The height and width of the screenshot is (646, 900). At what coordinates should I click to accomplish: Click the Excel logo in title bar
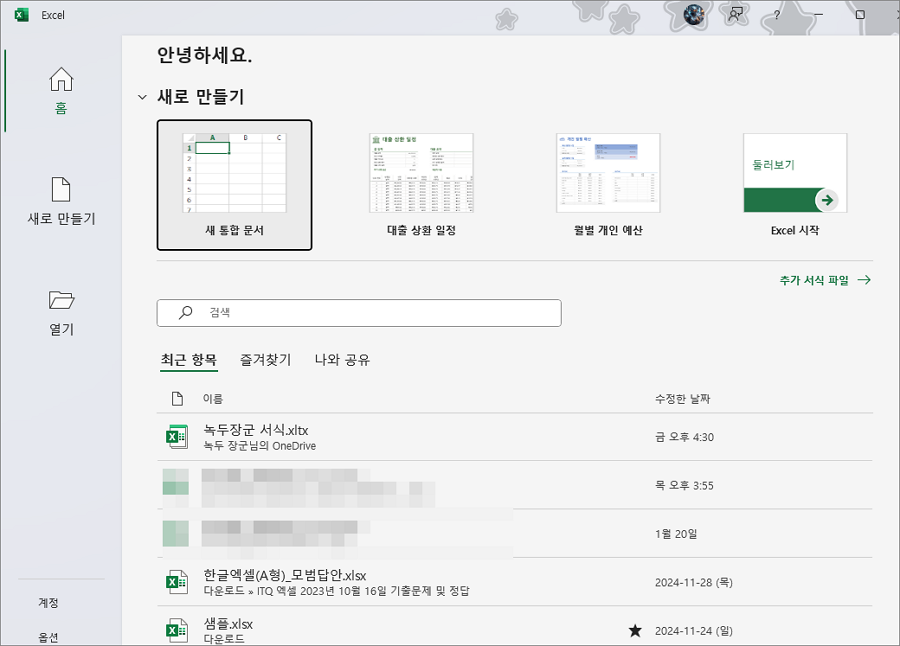(x=22, y=15)
